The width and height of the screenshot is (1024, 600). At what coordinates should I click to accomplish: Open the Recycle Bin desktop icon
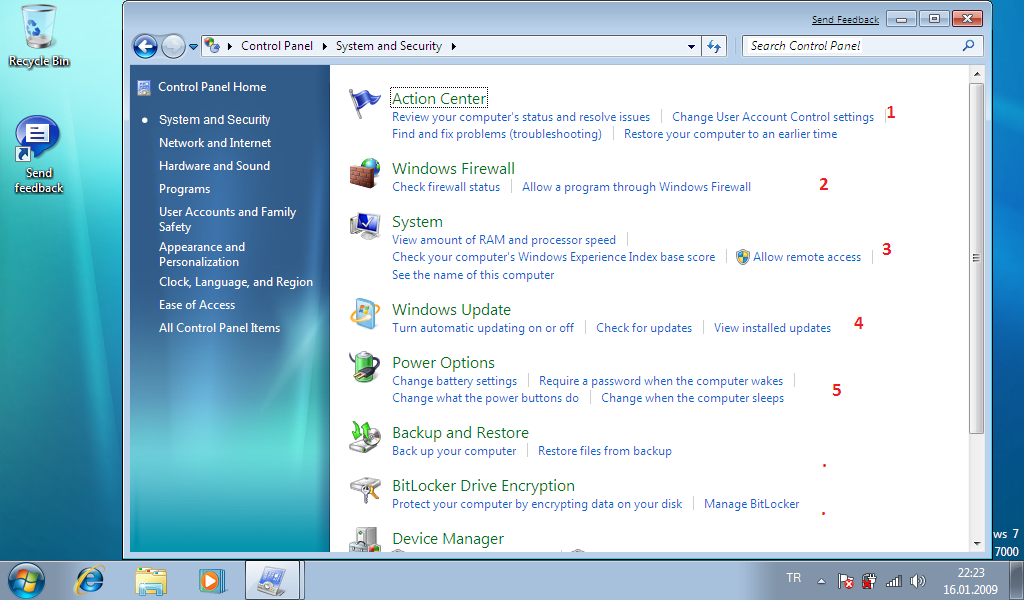[39, 36]
